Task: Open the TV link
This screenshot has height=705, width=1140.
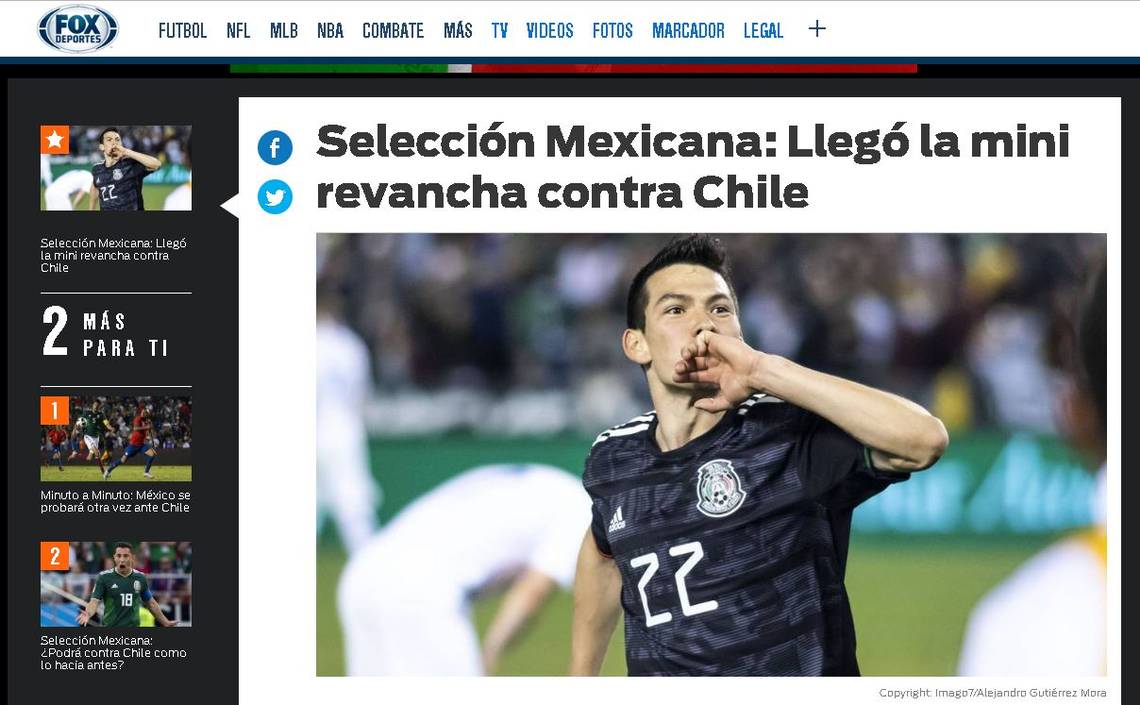Action: coord(499,31)
